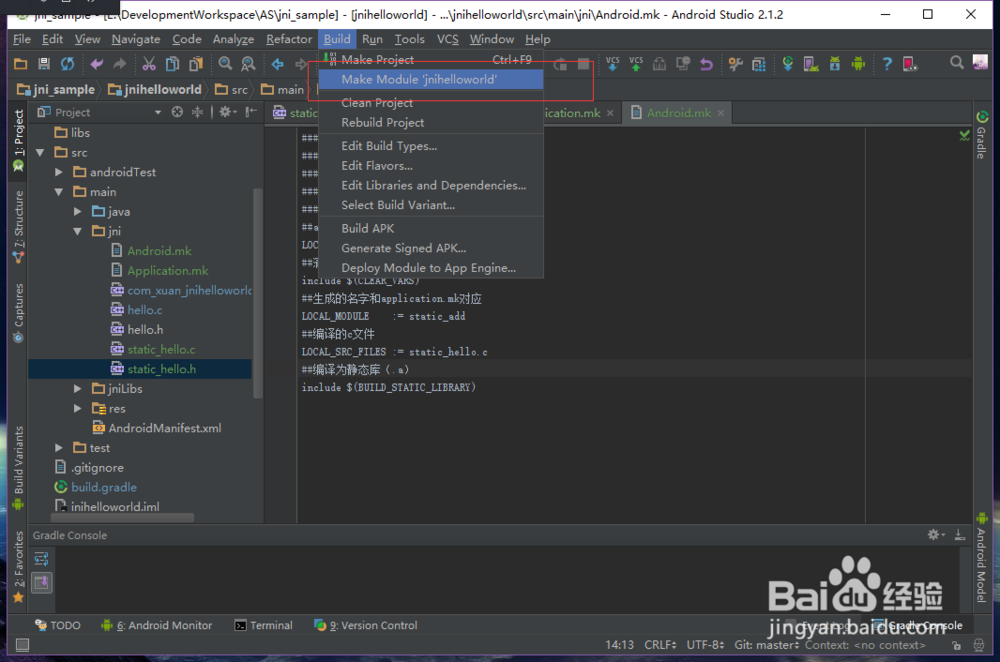The image size is (1000, 662).
Task: Open the Project panel gear settings dropdown
Action: (x=228, y=112)
